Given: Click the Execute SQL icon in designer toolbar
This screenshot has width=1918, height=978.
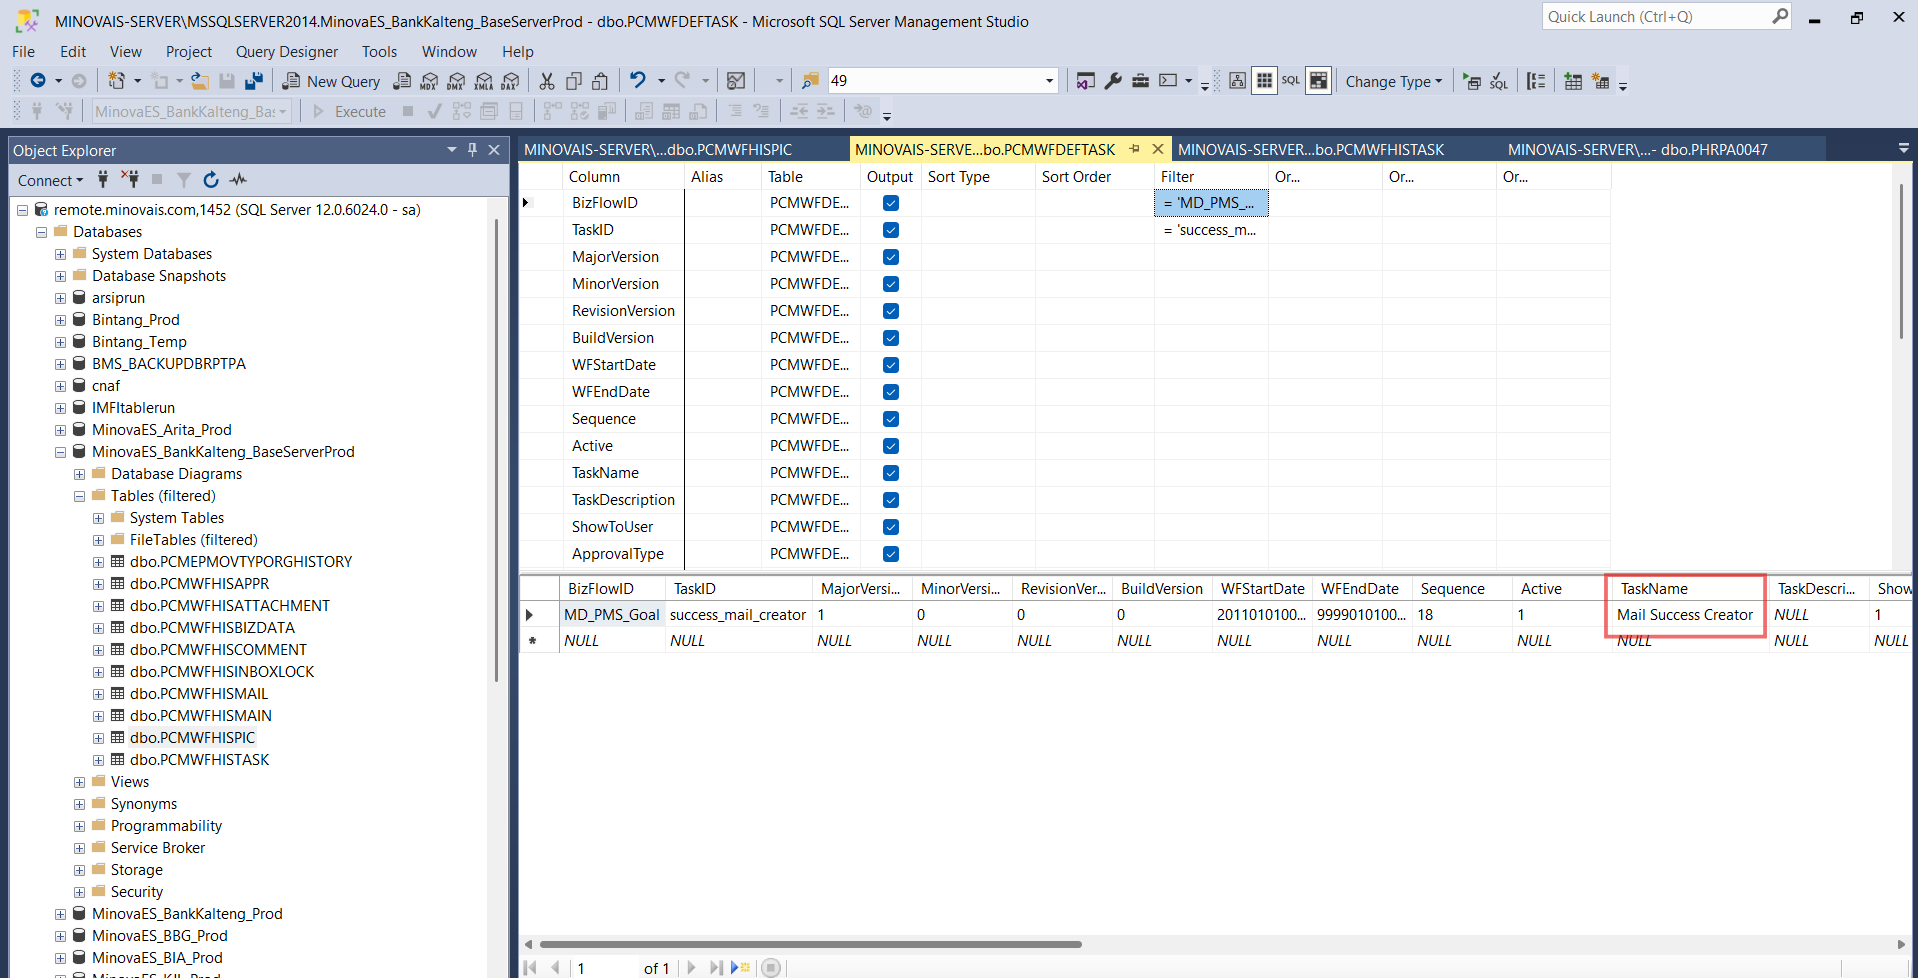Looking at the screenshot, I should pyautogui.click(x=1472, y=82).
